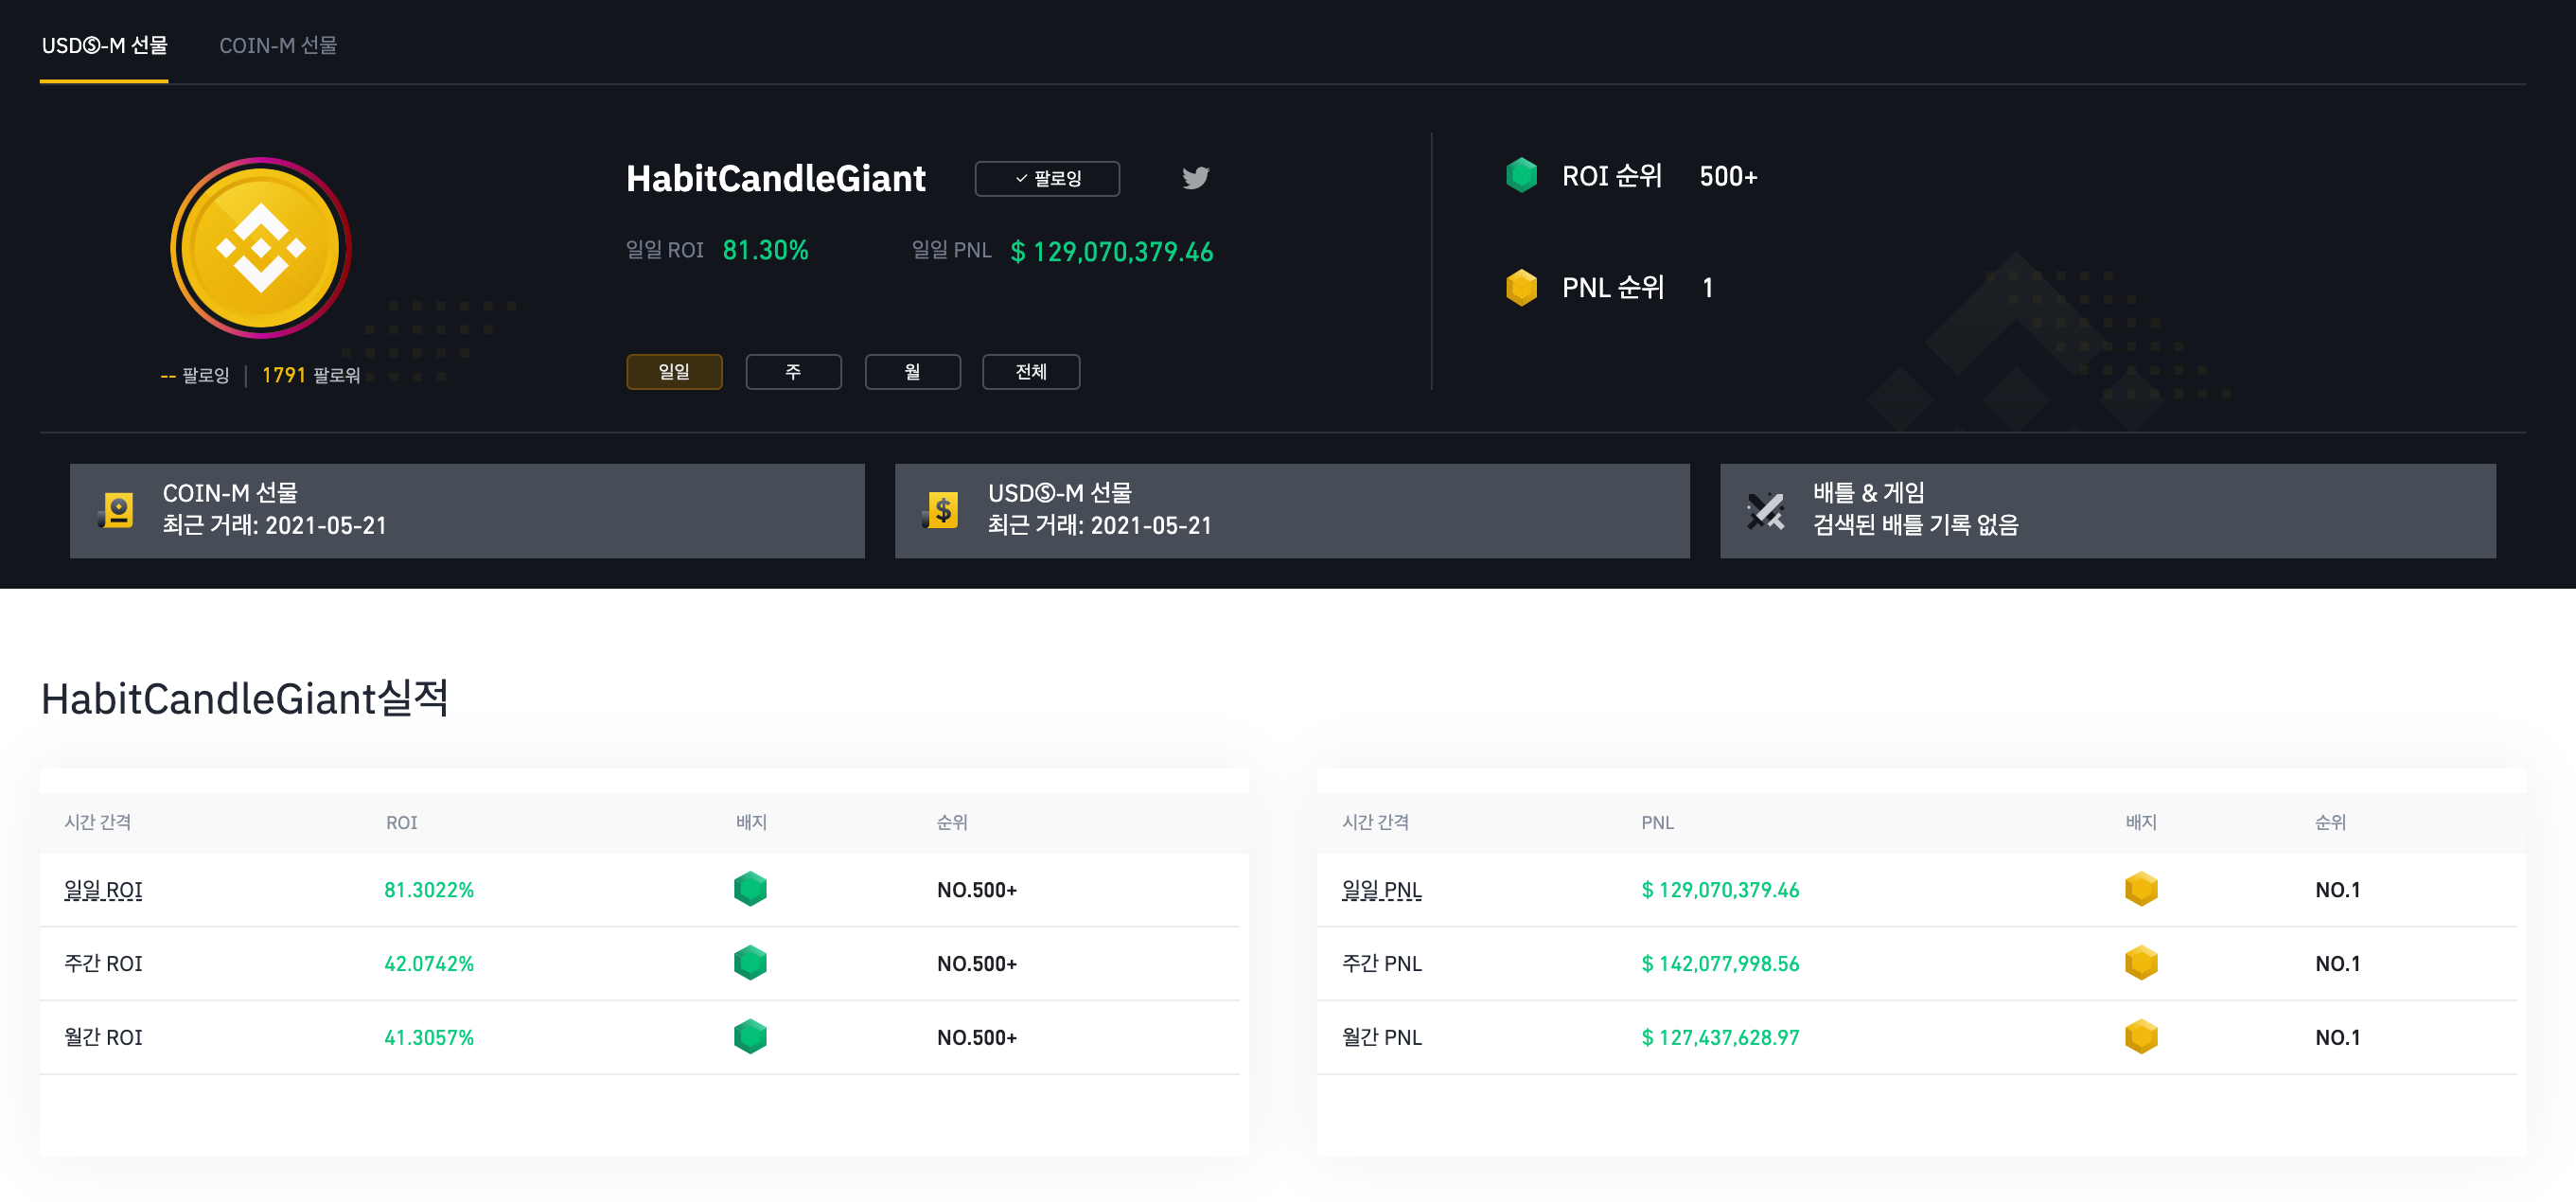Click the Twitter bird icon

pos(1195,178)
